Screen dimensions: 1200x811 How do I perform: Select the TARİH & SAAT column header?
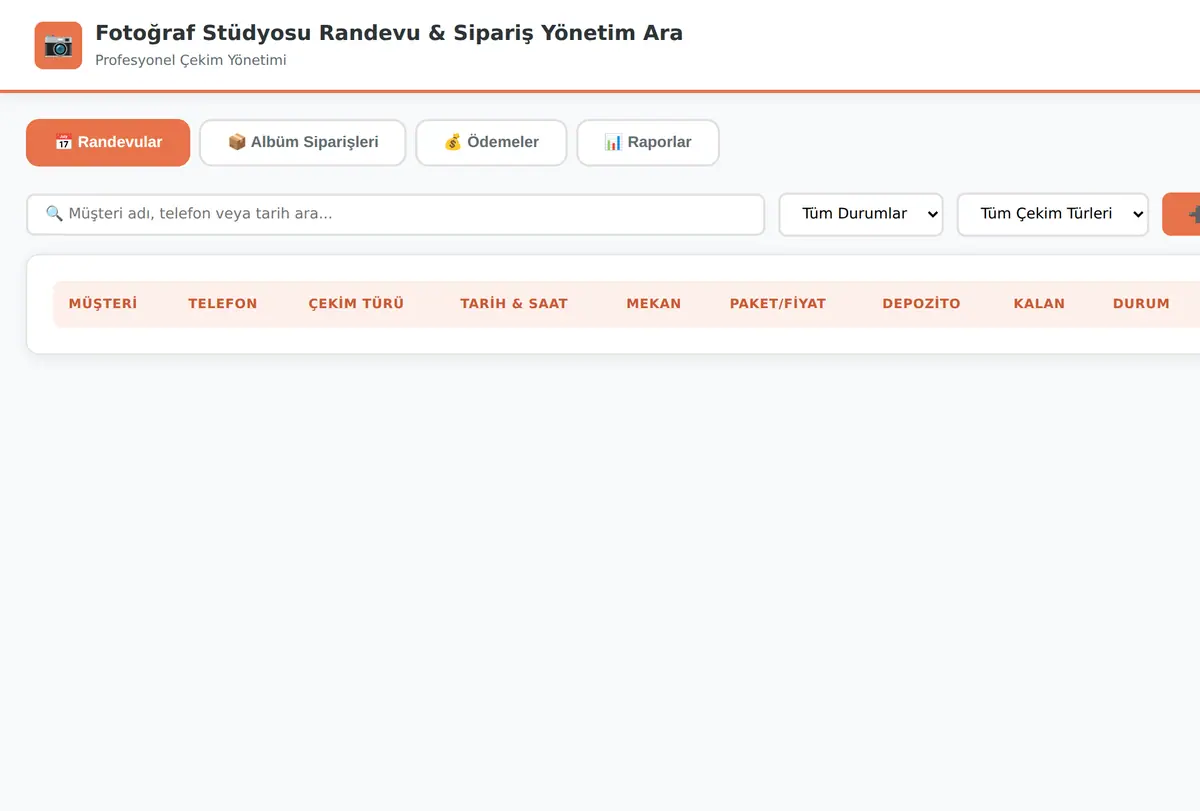coord(514,304)
